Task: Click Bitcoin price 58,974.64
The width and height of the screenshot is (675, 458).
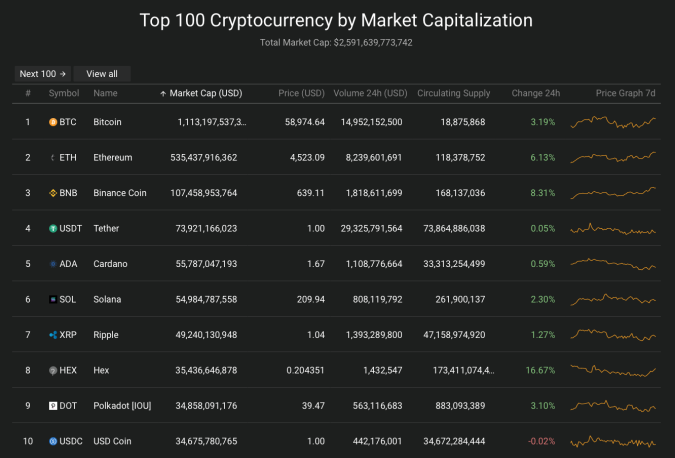Action: [x=305, y=122]
